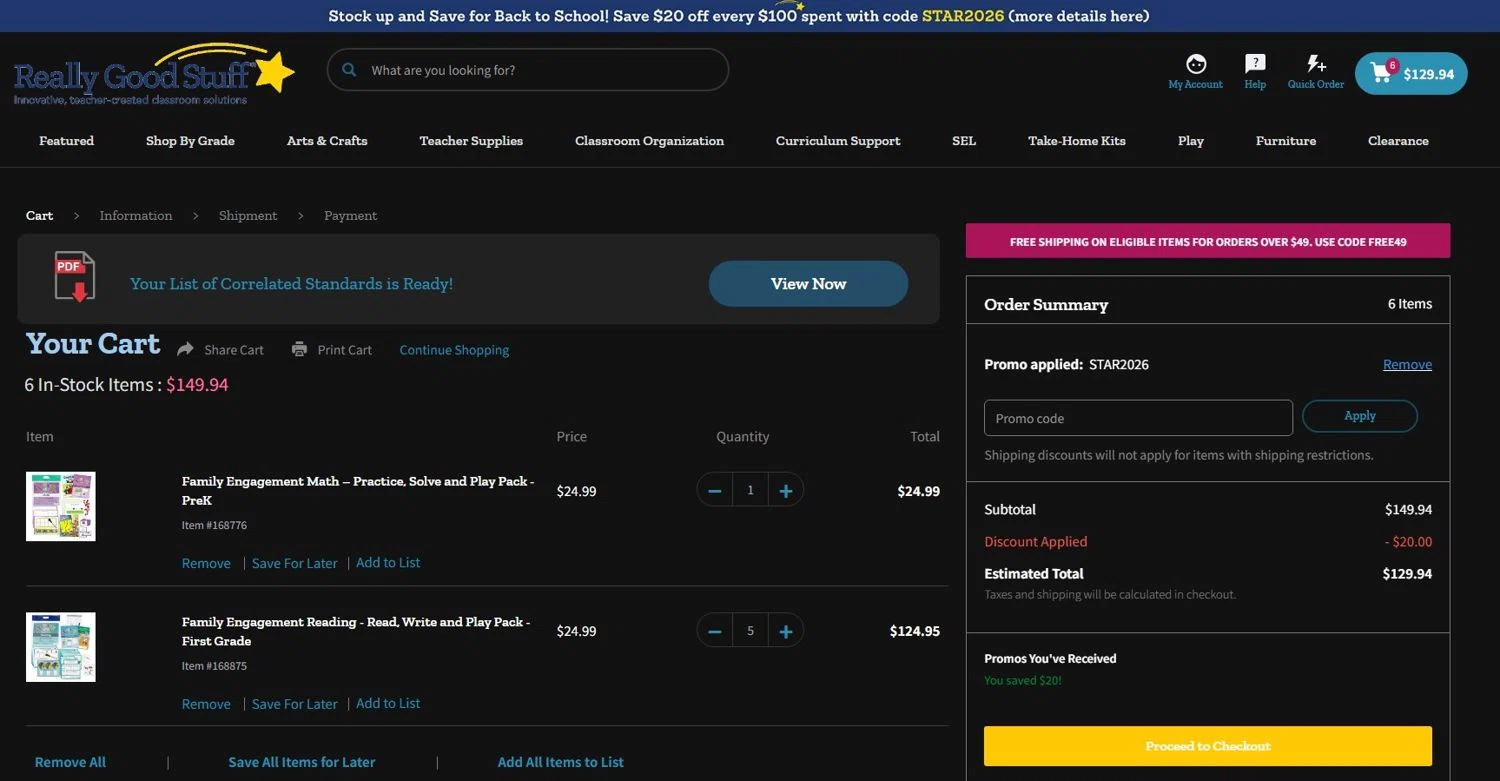
Task: Click the Information breadcrumb step
Action: (x=136, y=215)
